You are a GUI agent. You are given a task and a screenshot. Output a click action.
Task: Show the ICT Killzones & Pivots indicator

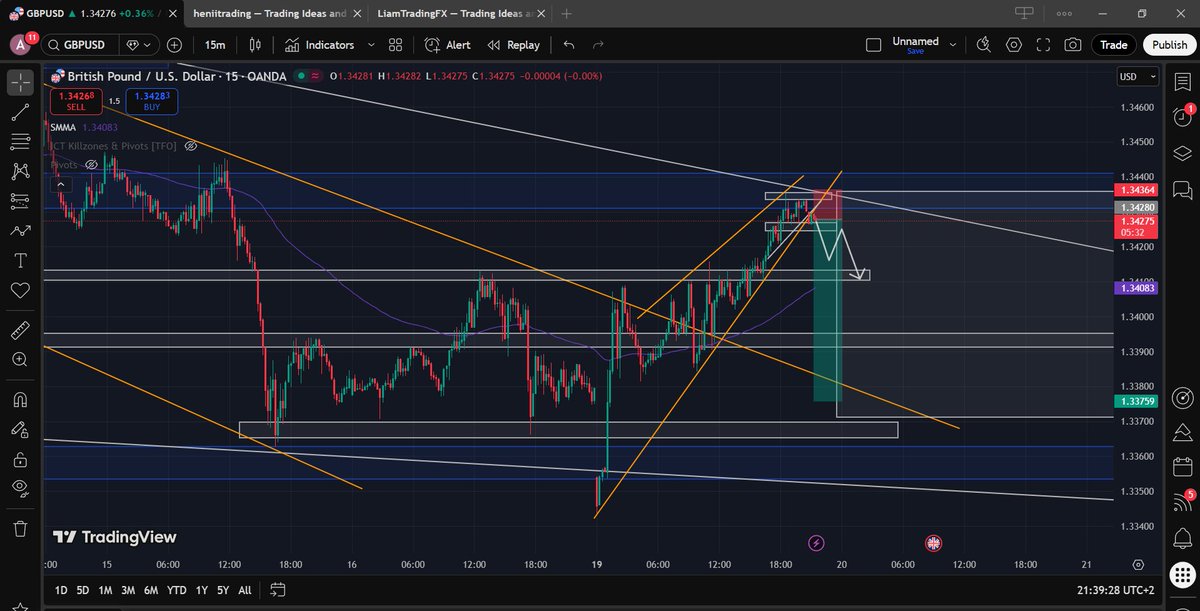191,146
